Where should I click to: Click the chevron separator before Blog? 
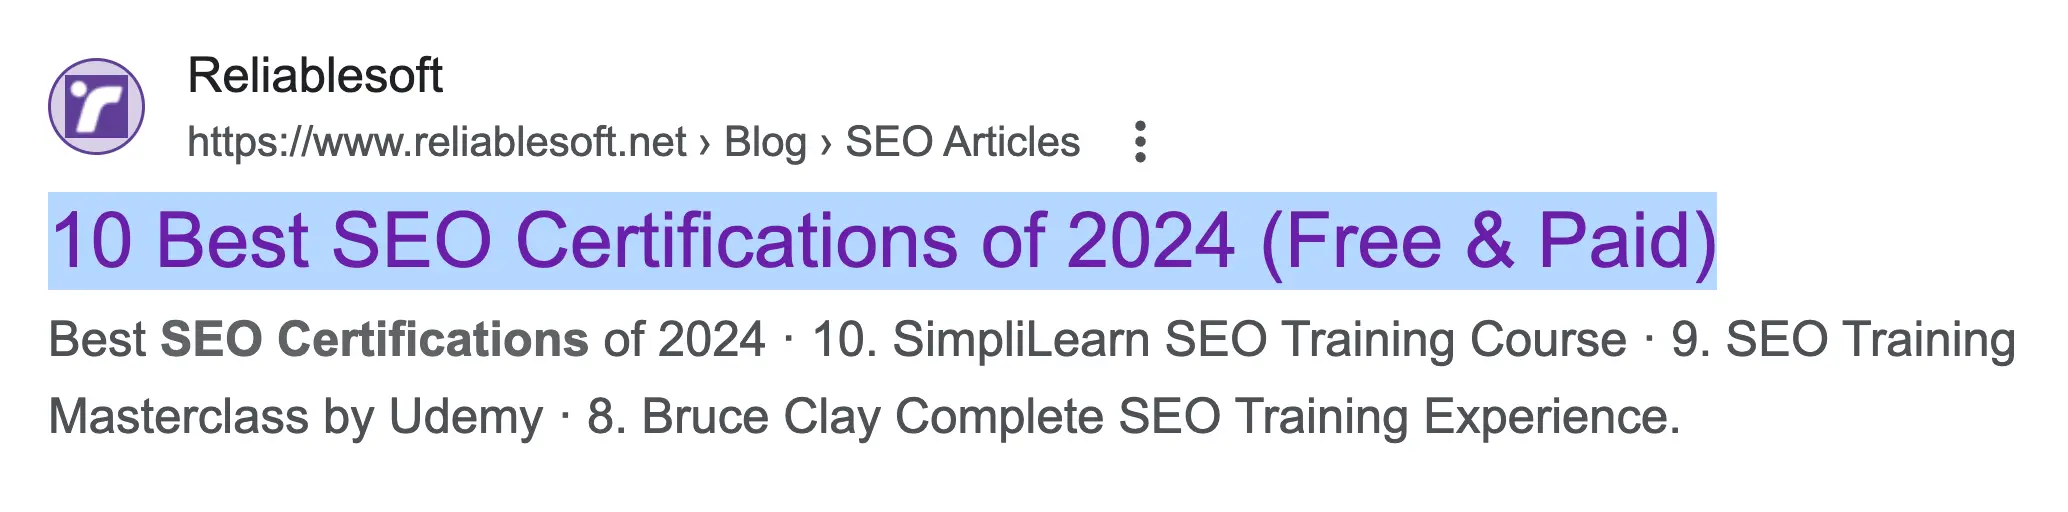(705, 144)
